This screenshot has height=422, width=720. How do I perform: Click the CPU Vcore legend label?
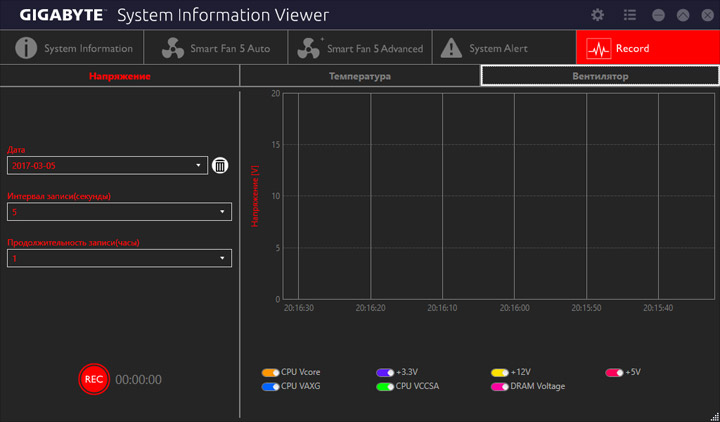(301, 372)
